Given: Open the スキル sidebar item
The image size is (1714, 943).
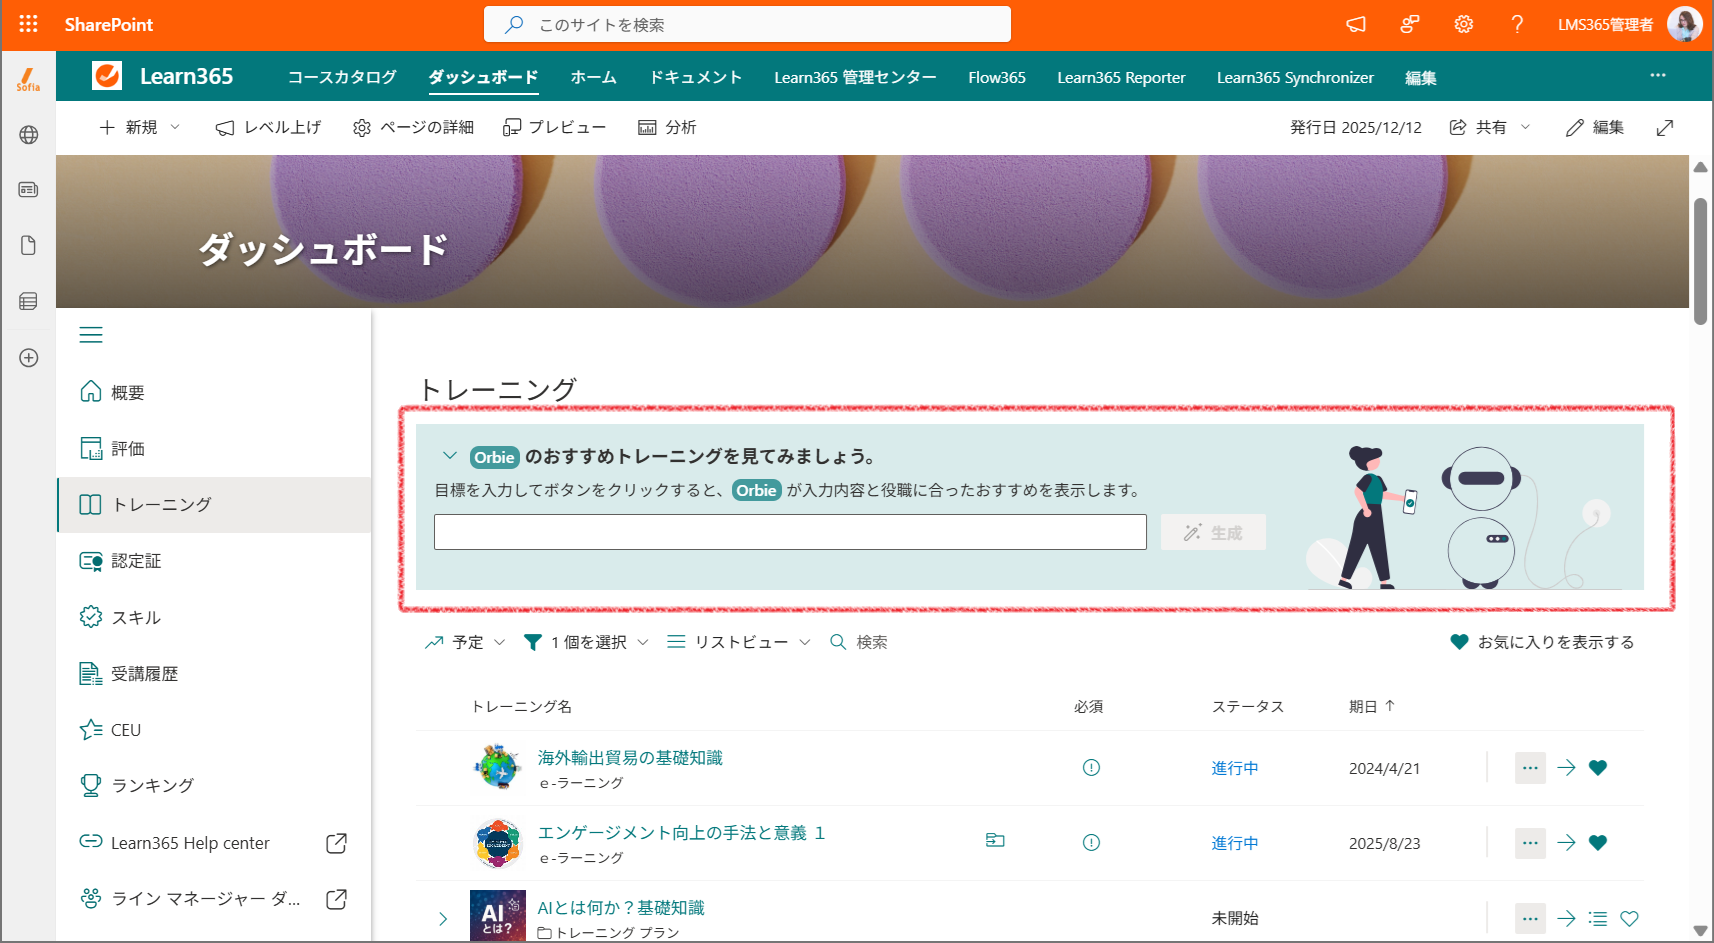Looking at the screenshot, I should click(214, 617).
